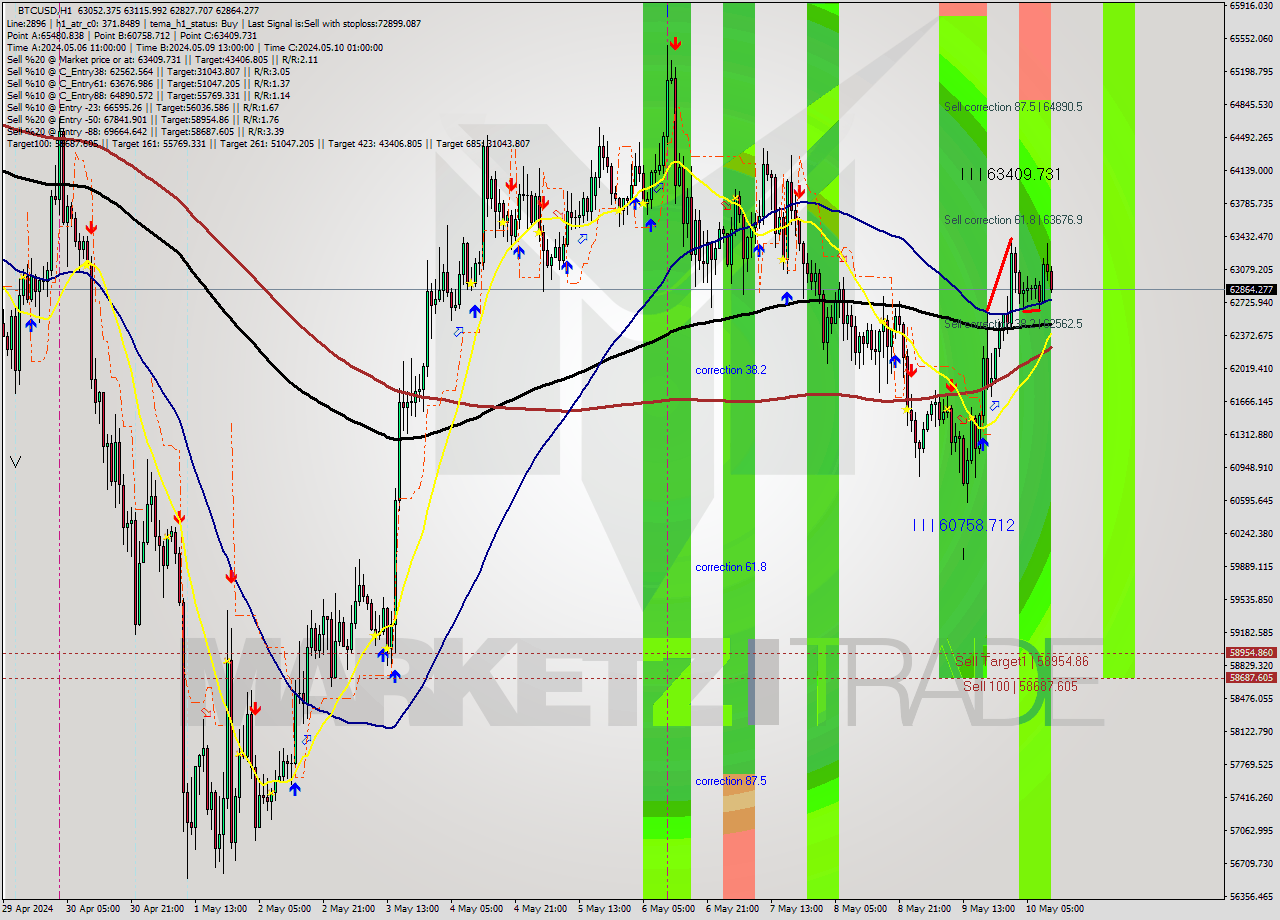The image size is (1280, 920).
Task: Click the '4 May 21:00' time axis label
Action: 541,909
